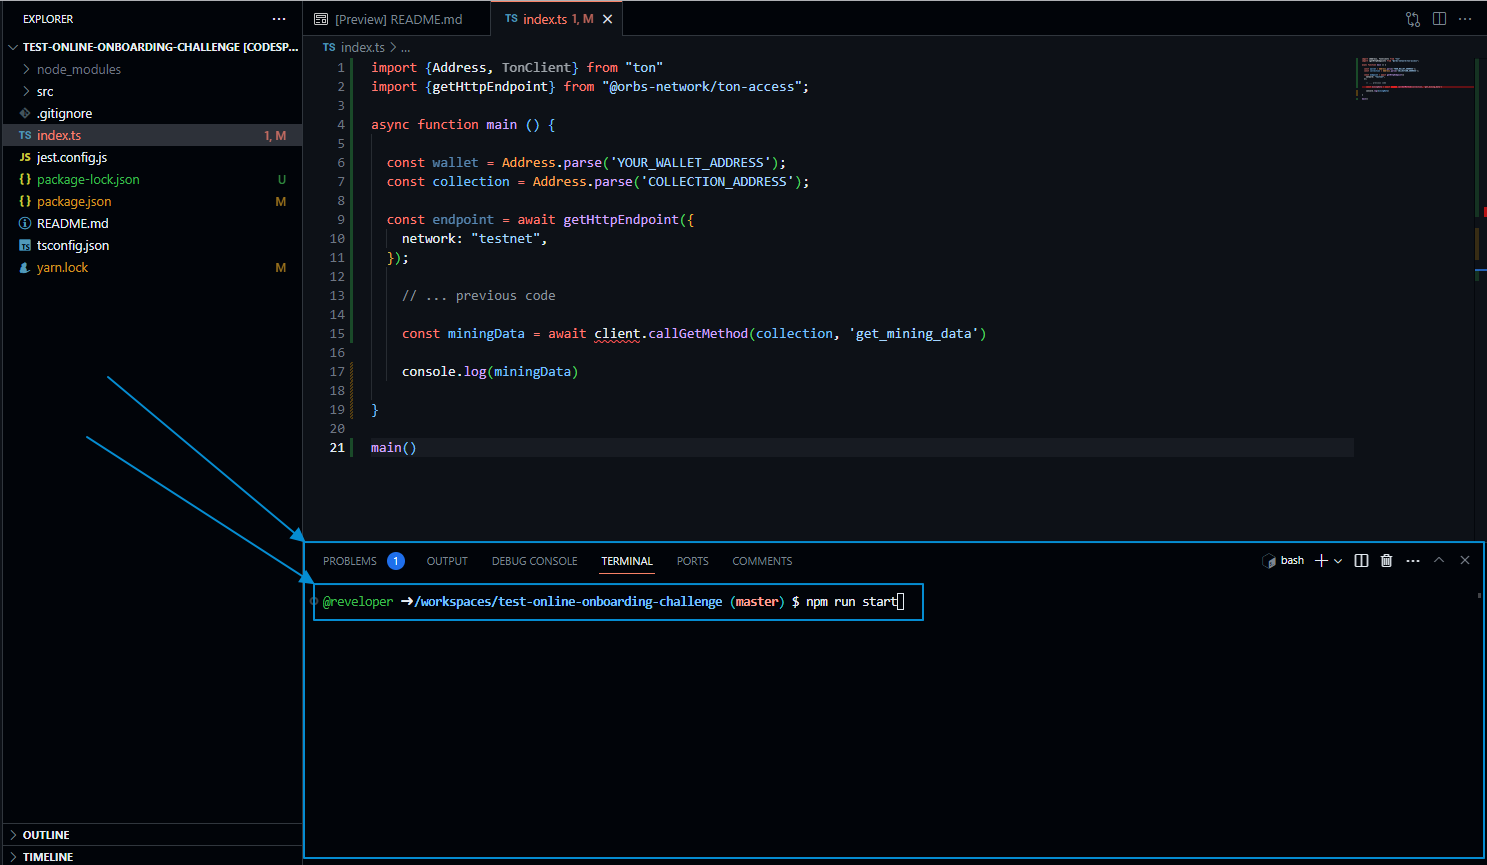The image size is (1487, 865).
Task: Switch to the PORTS tab
Action: click(692, 561)
